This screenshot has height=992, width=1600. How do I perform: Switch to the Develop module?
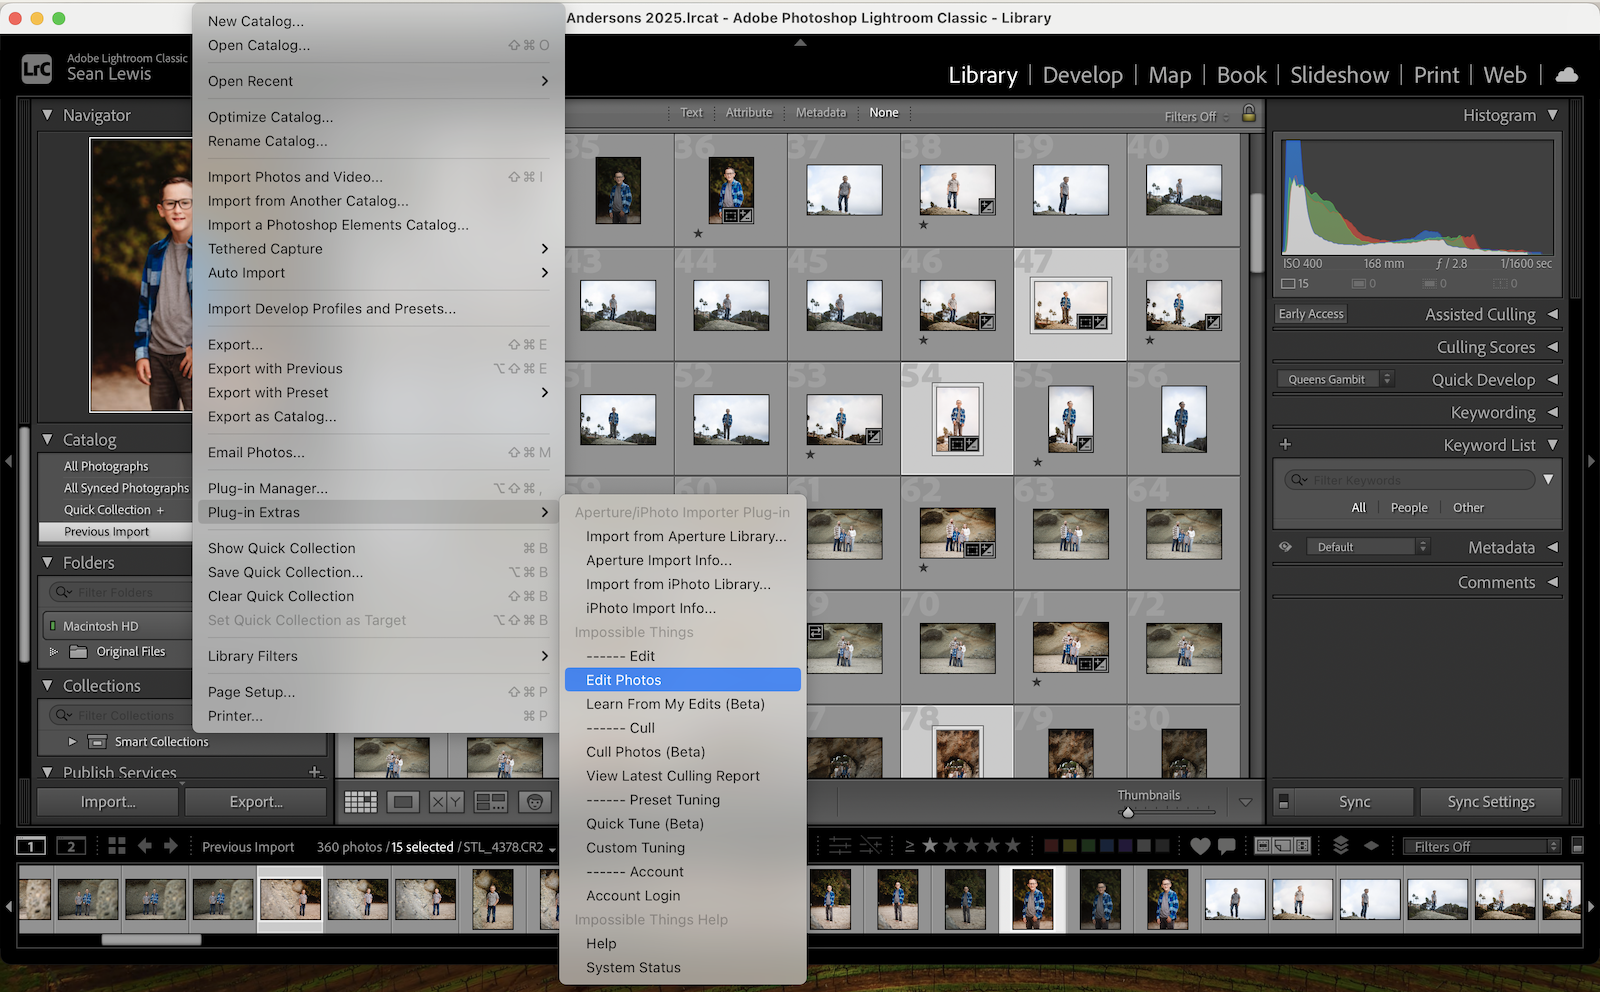coord(1082,75)
